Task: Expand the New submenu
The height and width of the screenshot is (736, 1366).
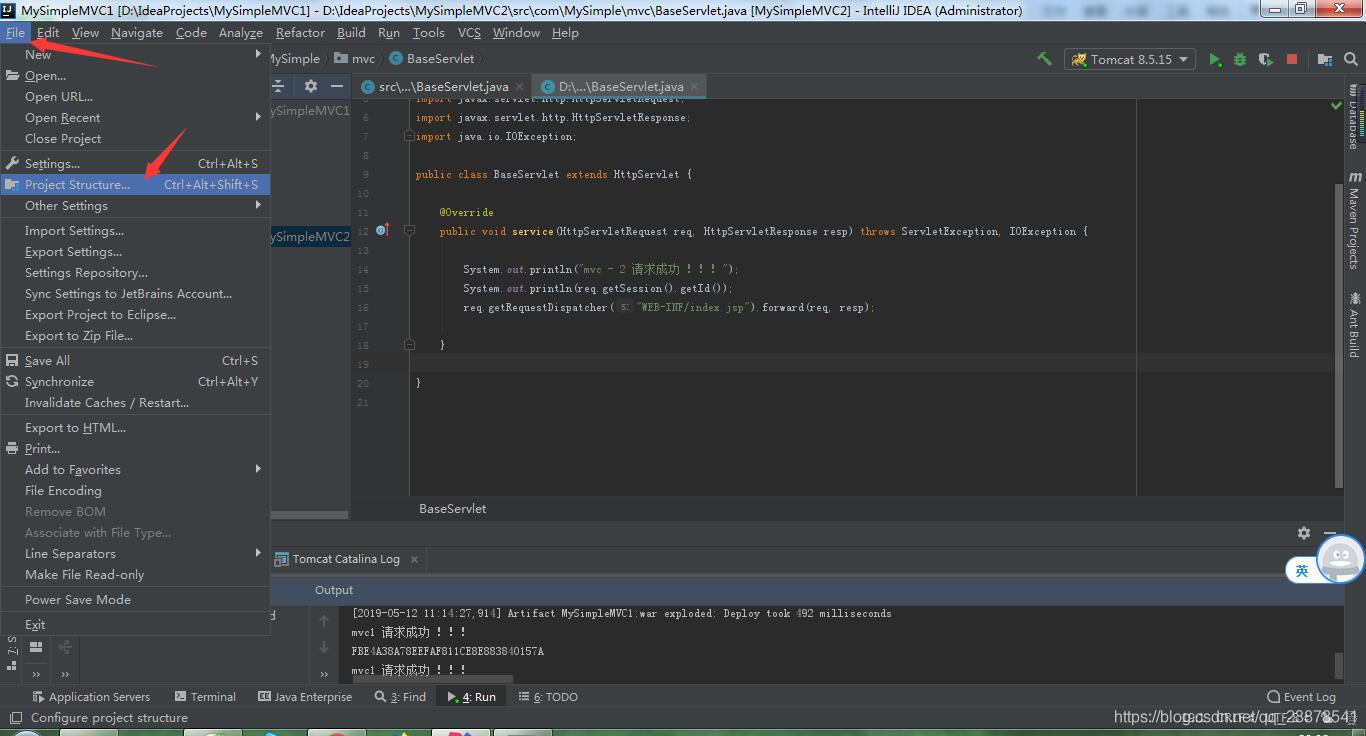Action: click(x=135, y=54)
